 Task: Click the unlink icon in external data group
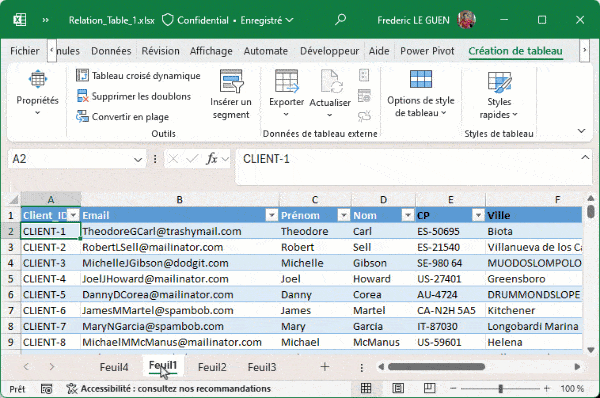click(364, 116)
